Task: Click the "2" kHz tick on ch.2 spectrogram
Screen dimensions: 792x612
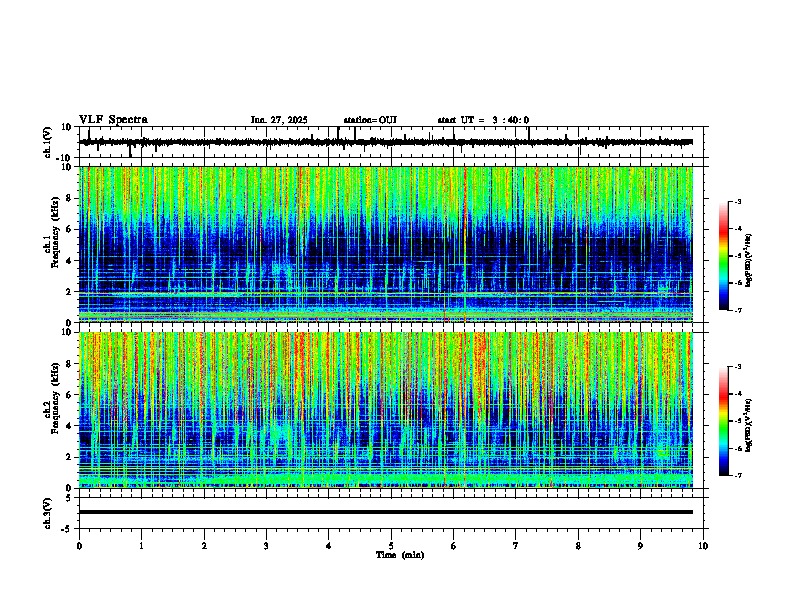Action: (69, 457)
